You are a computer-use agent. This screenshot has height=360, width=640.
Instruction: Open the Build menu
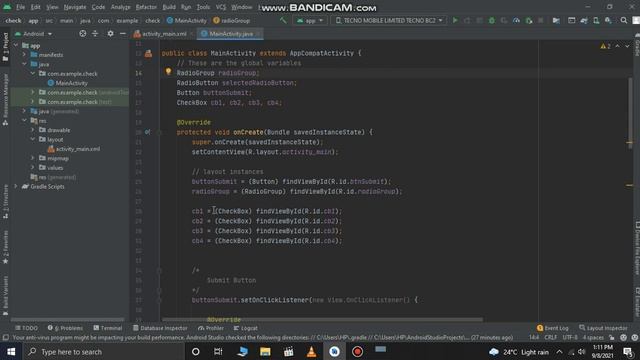[169, 7]
